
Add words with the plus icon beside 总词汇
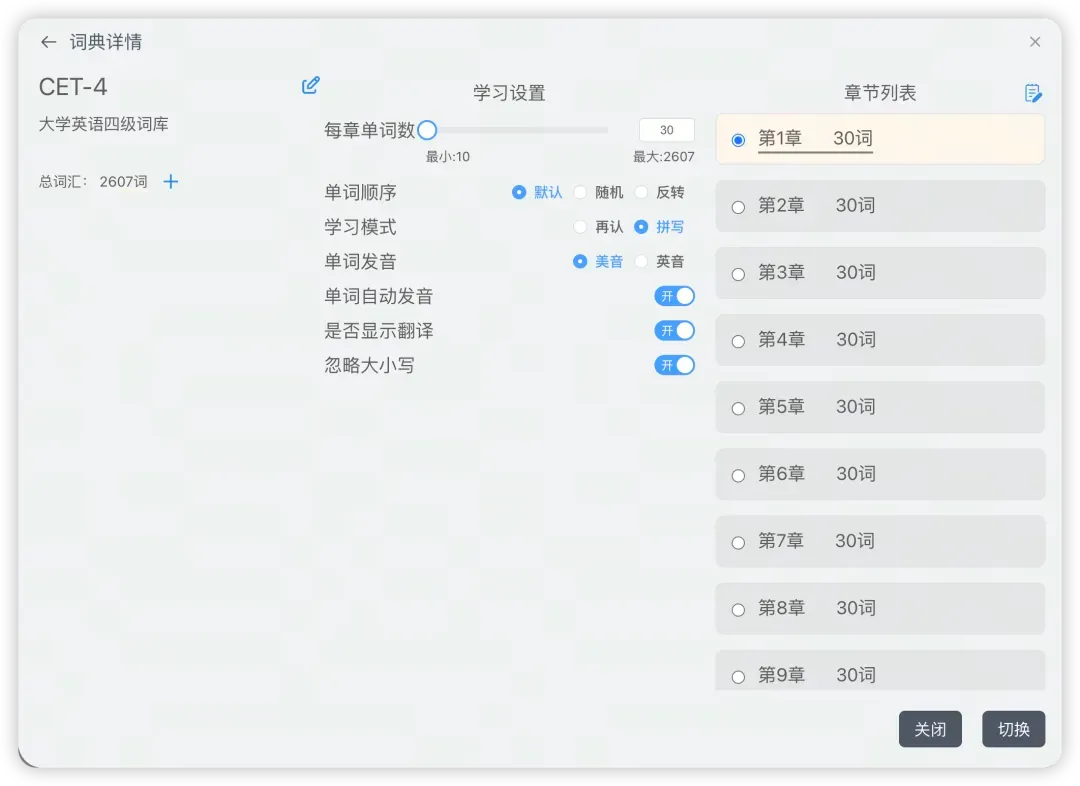(x=171, y=181)
